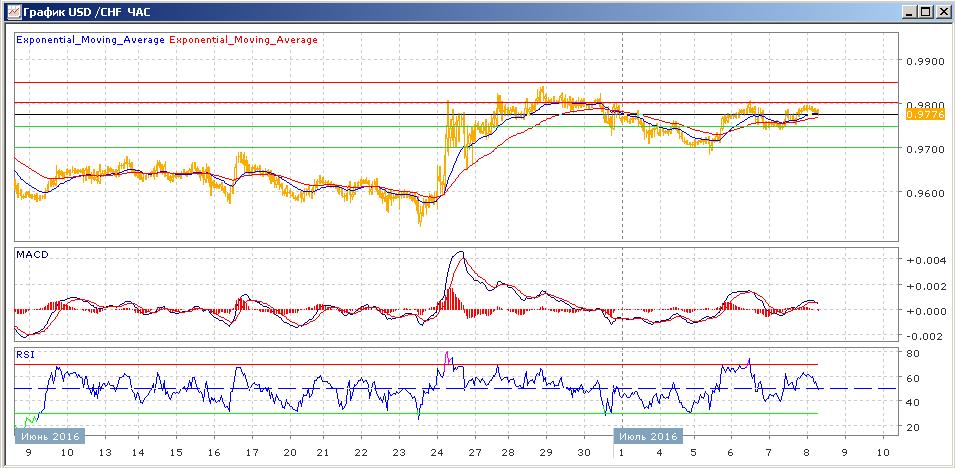Click date label 14 on time axis
The image size is (955, 468).
[138, 453]
